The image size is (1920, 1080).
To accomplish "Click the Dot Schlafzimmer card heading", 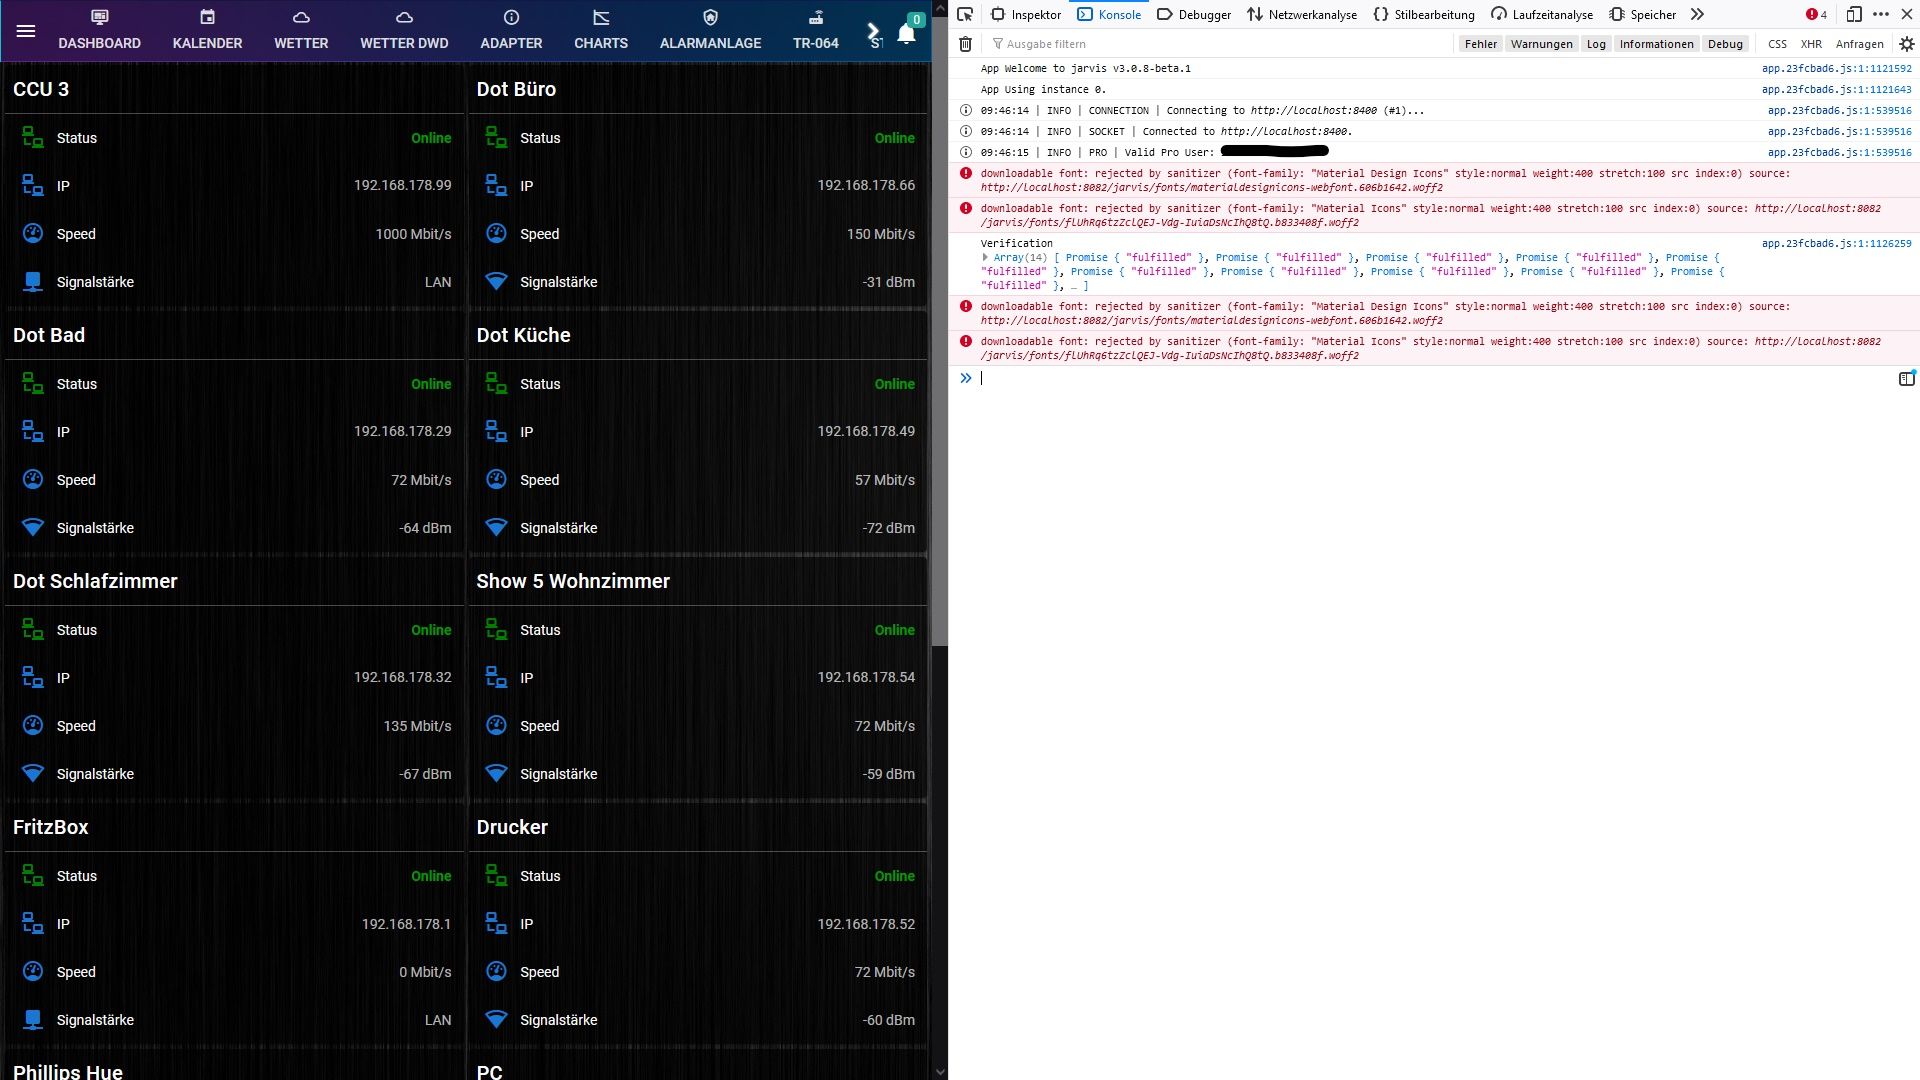I will tap(95, 580).
